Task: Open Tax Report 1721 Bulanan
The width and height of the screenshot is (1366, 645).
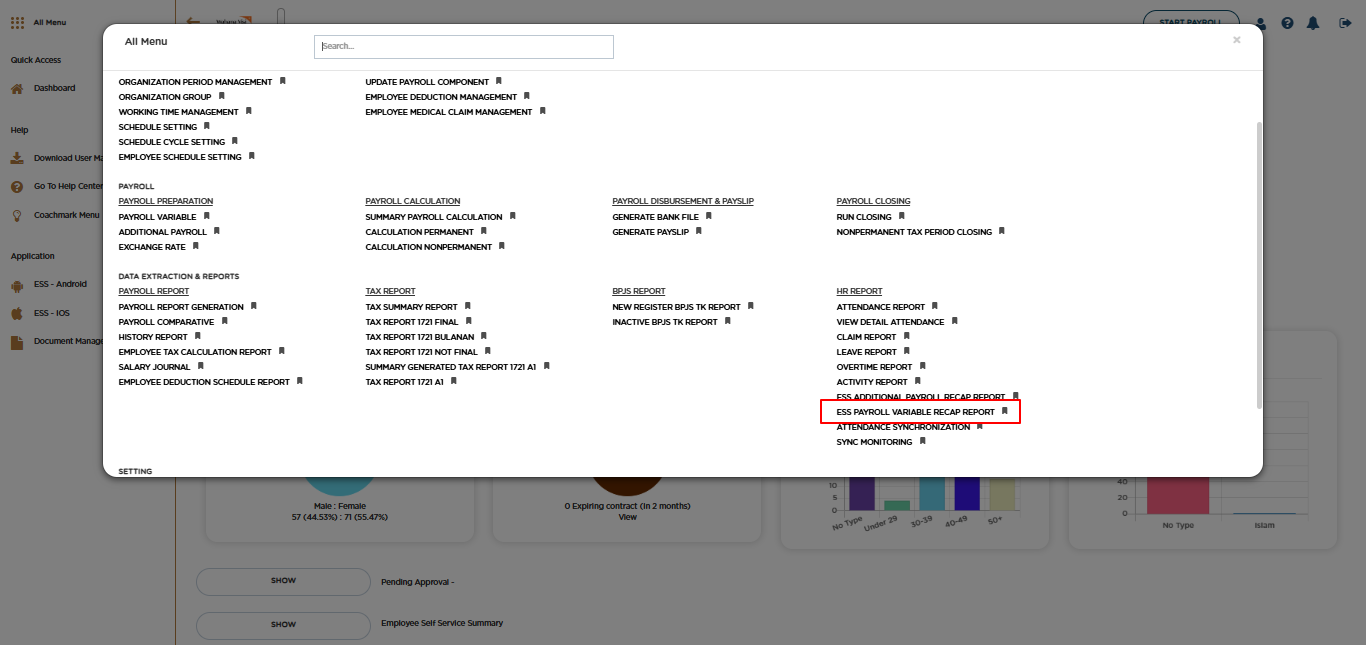Action: pyautogui.click(x=420, y=337)
